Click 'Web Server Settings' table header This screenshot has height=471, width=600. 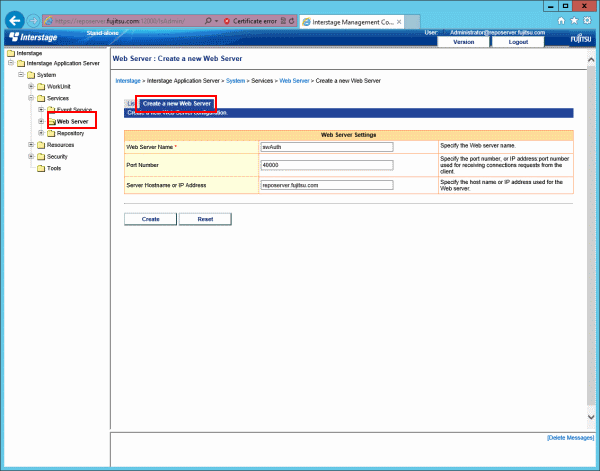pyautogui.click(x=349, y=135)
